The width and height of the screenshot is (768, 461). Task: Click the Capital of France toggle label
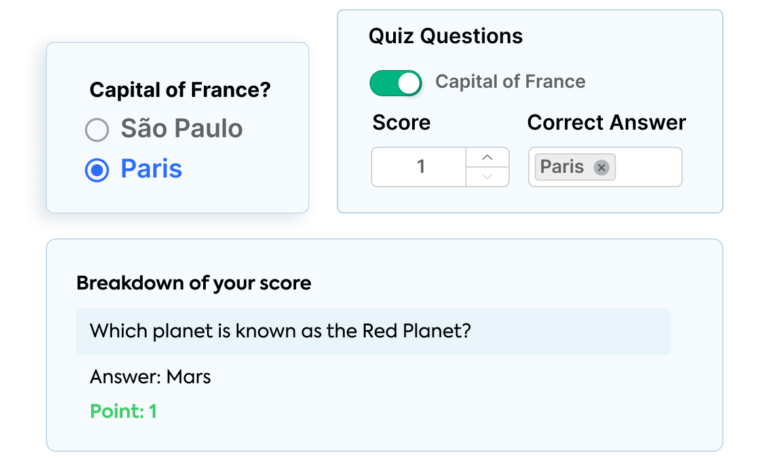[510, 82]
